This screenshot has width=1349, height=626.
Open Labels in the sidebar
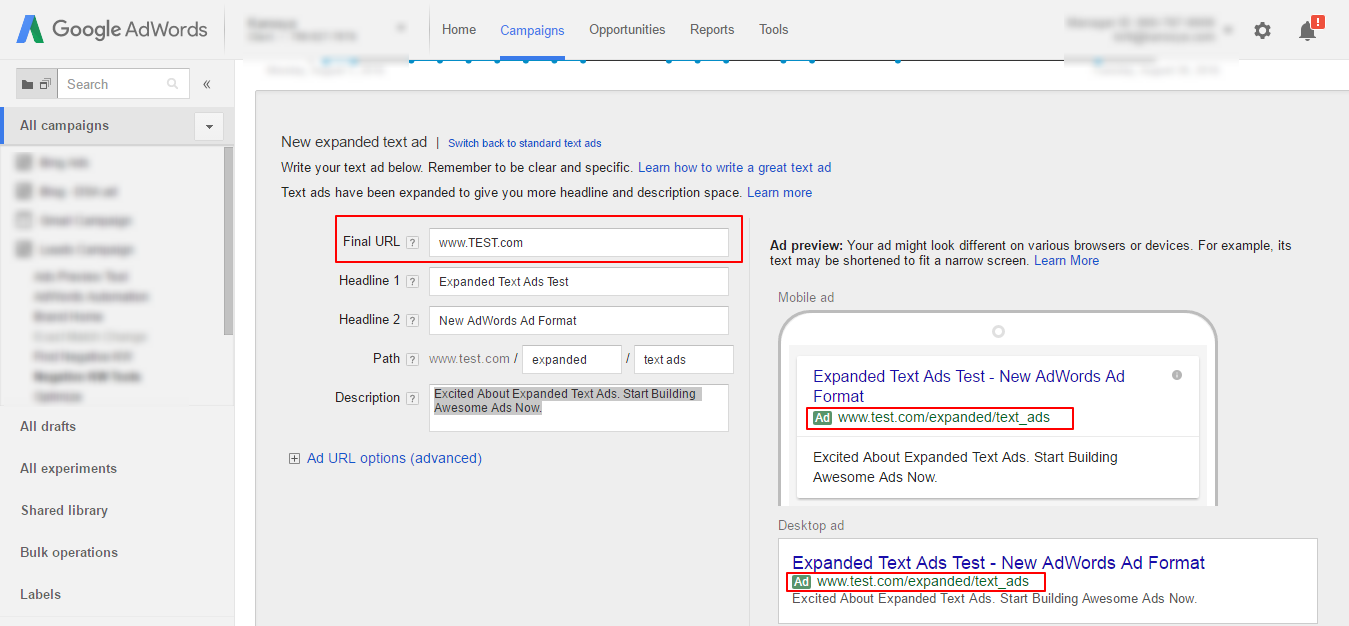pos(40,594)
